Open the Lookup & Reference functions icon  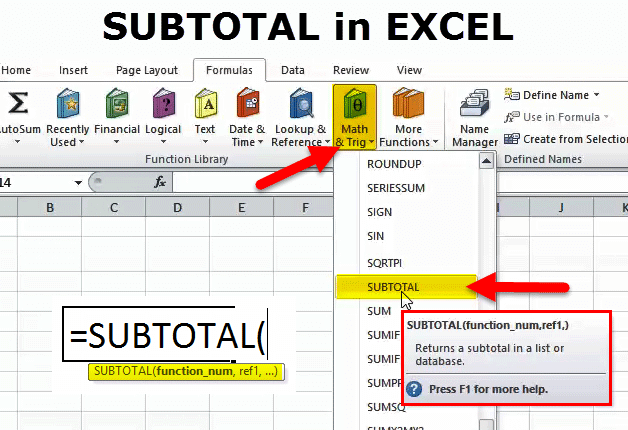[300, 103]
